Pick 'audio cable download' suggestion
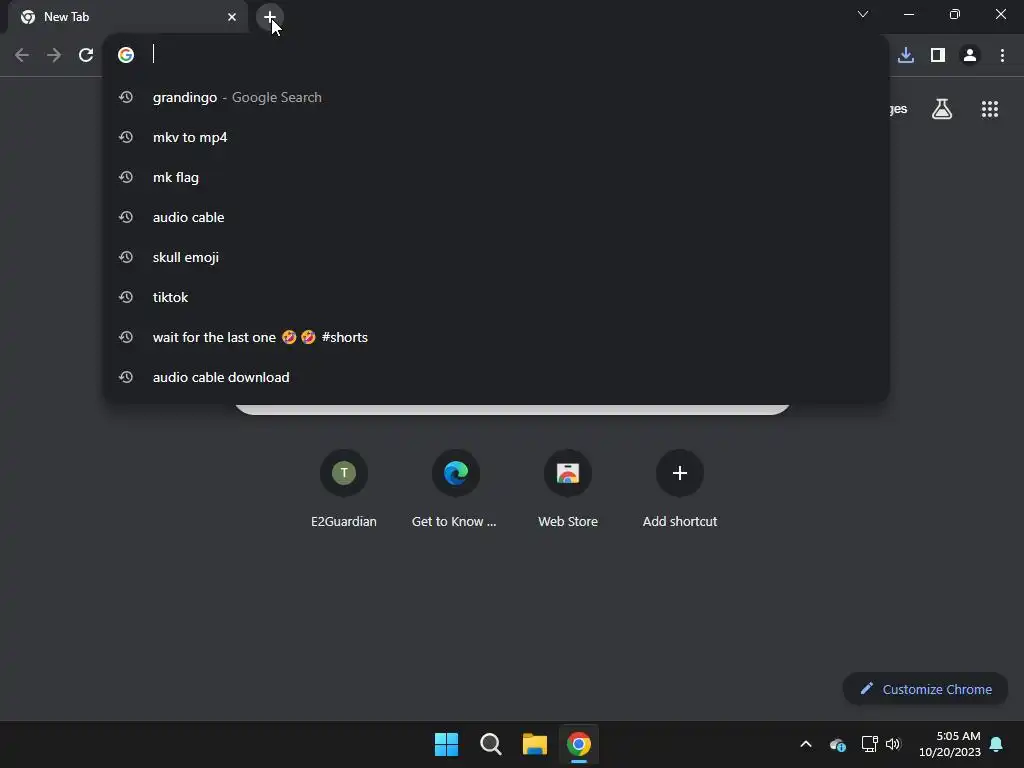The image size is (1024, 768). tap(496, 377)
